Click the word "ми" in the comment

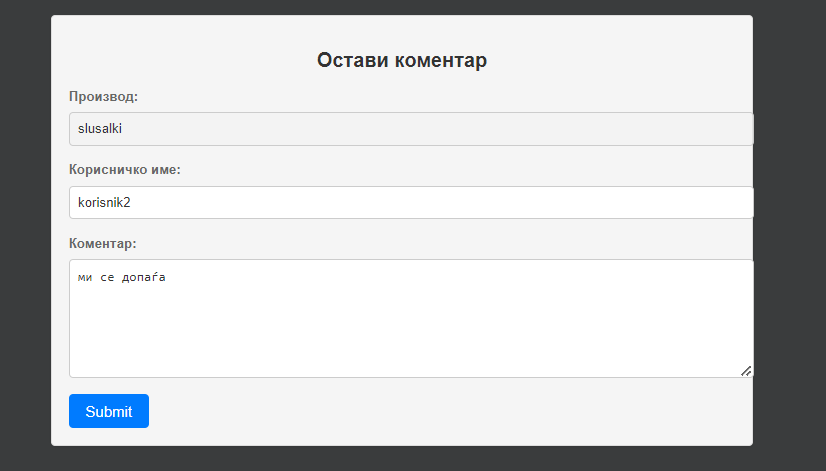pyautogui.click(x=84, y=277)
